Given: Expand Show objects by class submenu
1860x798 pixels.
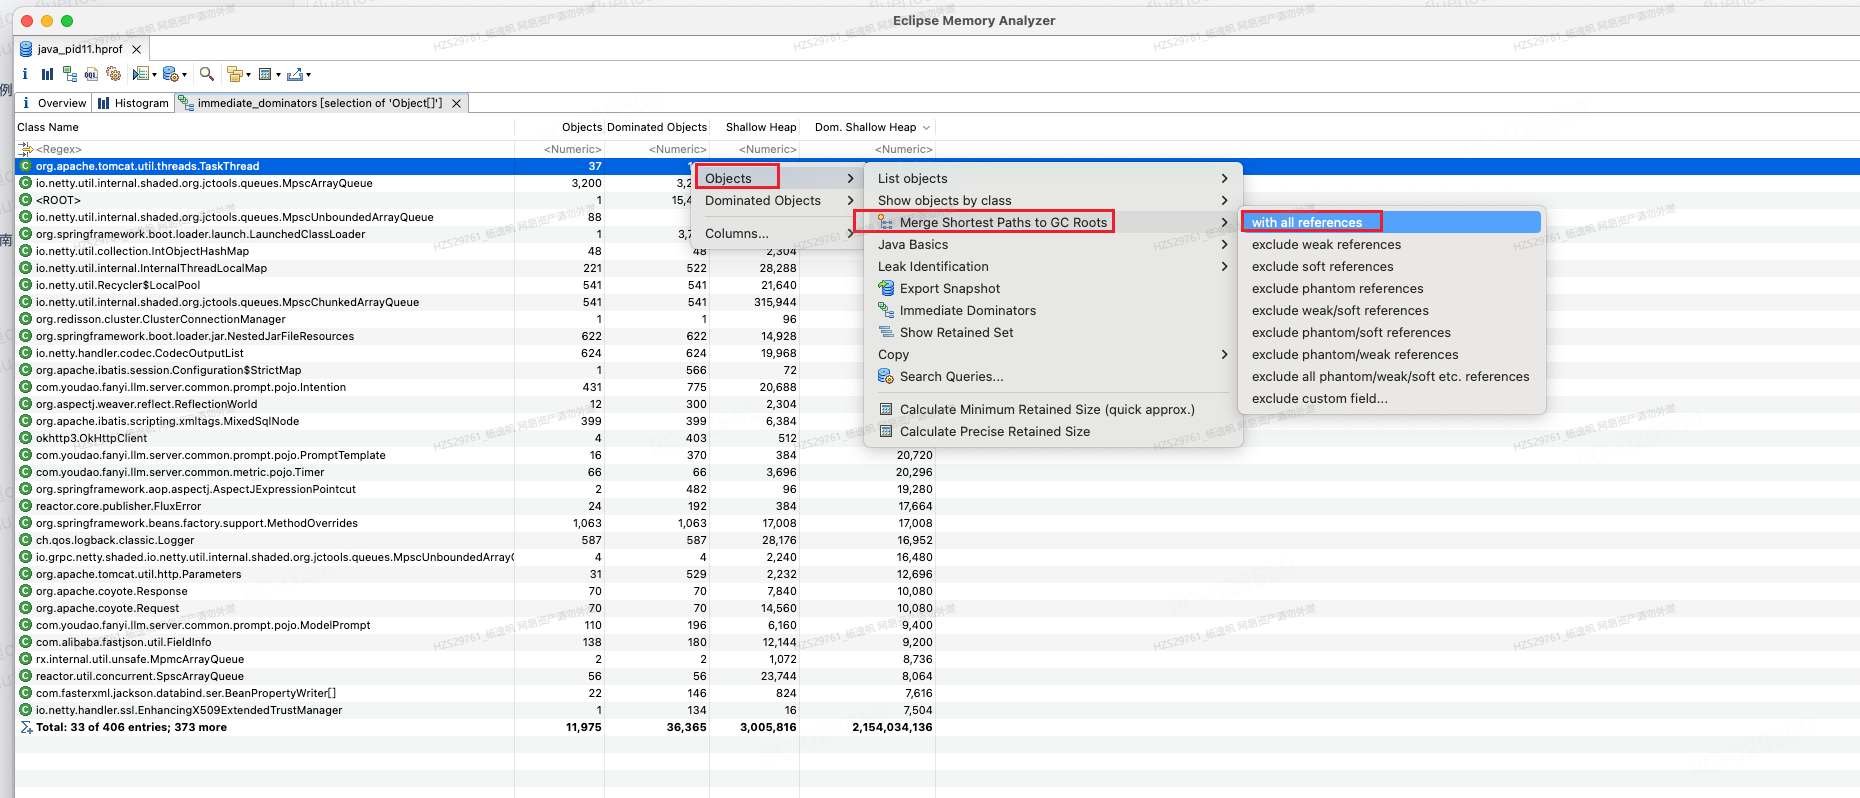Looking at the screenshot, I should (1054, 200).
